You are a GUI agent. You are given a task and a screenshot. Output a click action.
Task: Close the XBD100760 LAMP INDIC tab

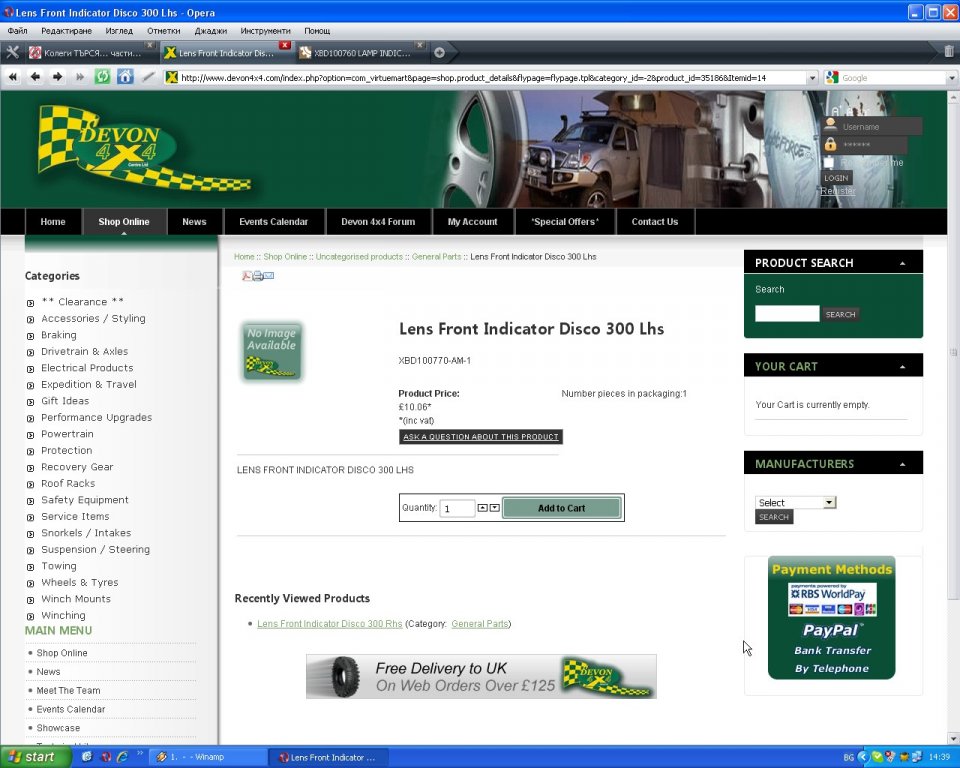pos(419,45)
